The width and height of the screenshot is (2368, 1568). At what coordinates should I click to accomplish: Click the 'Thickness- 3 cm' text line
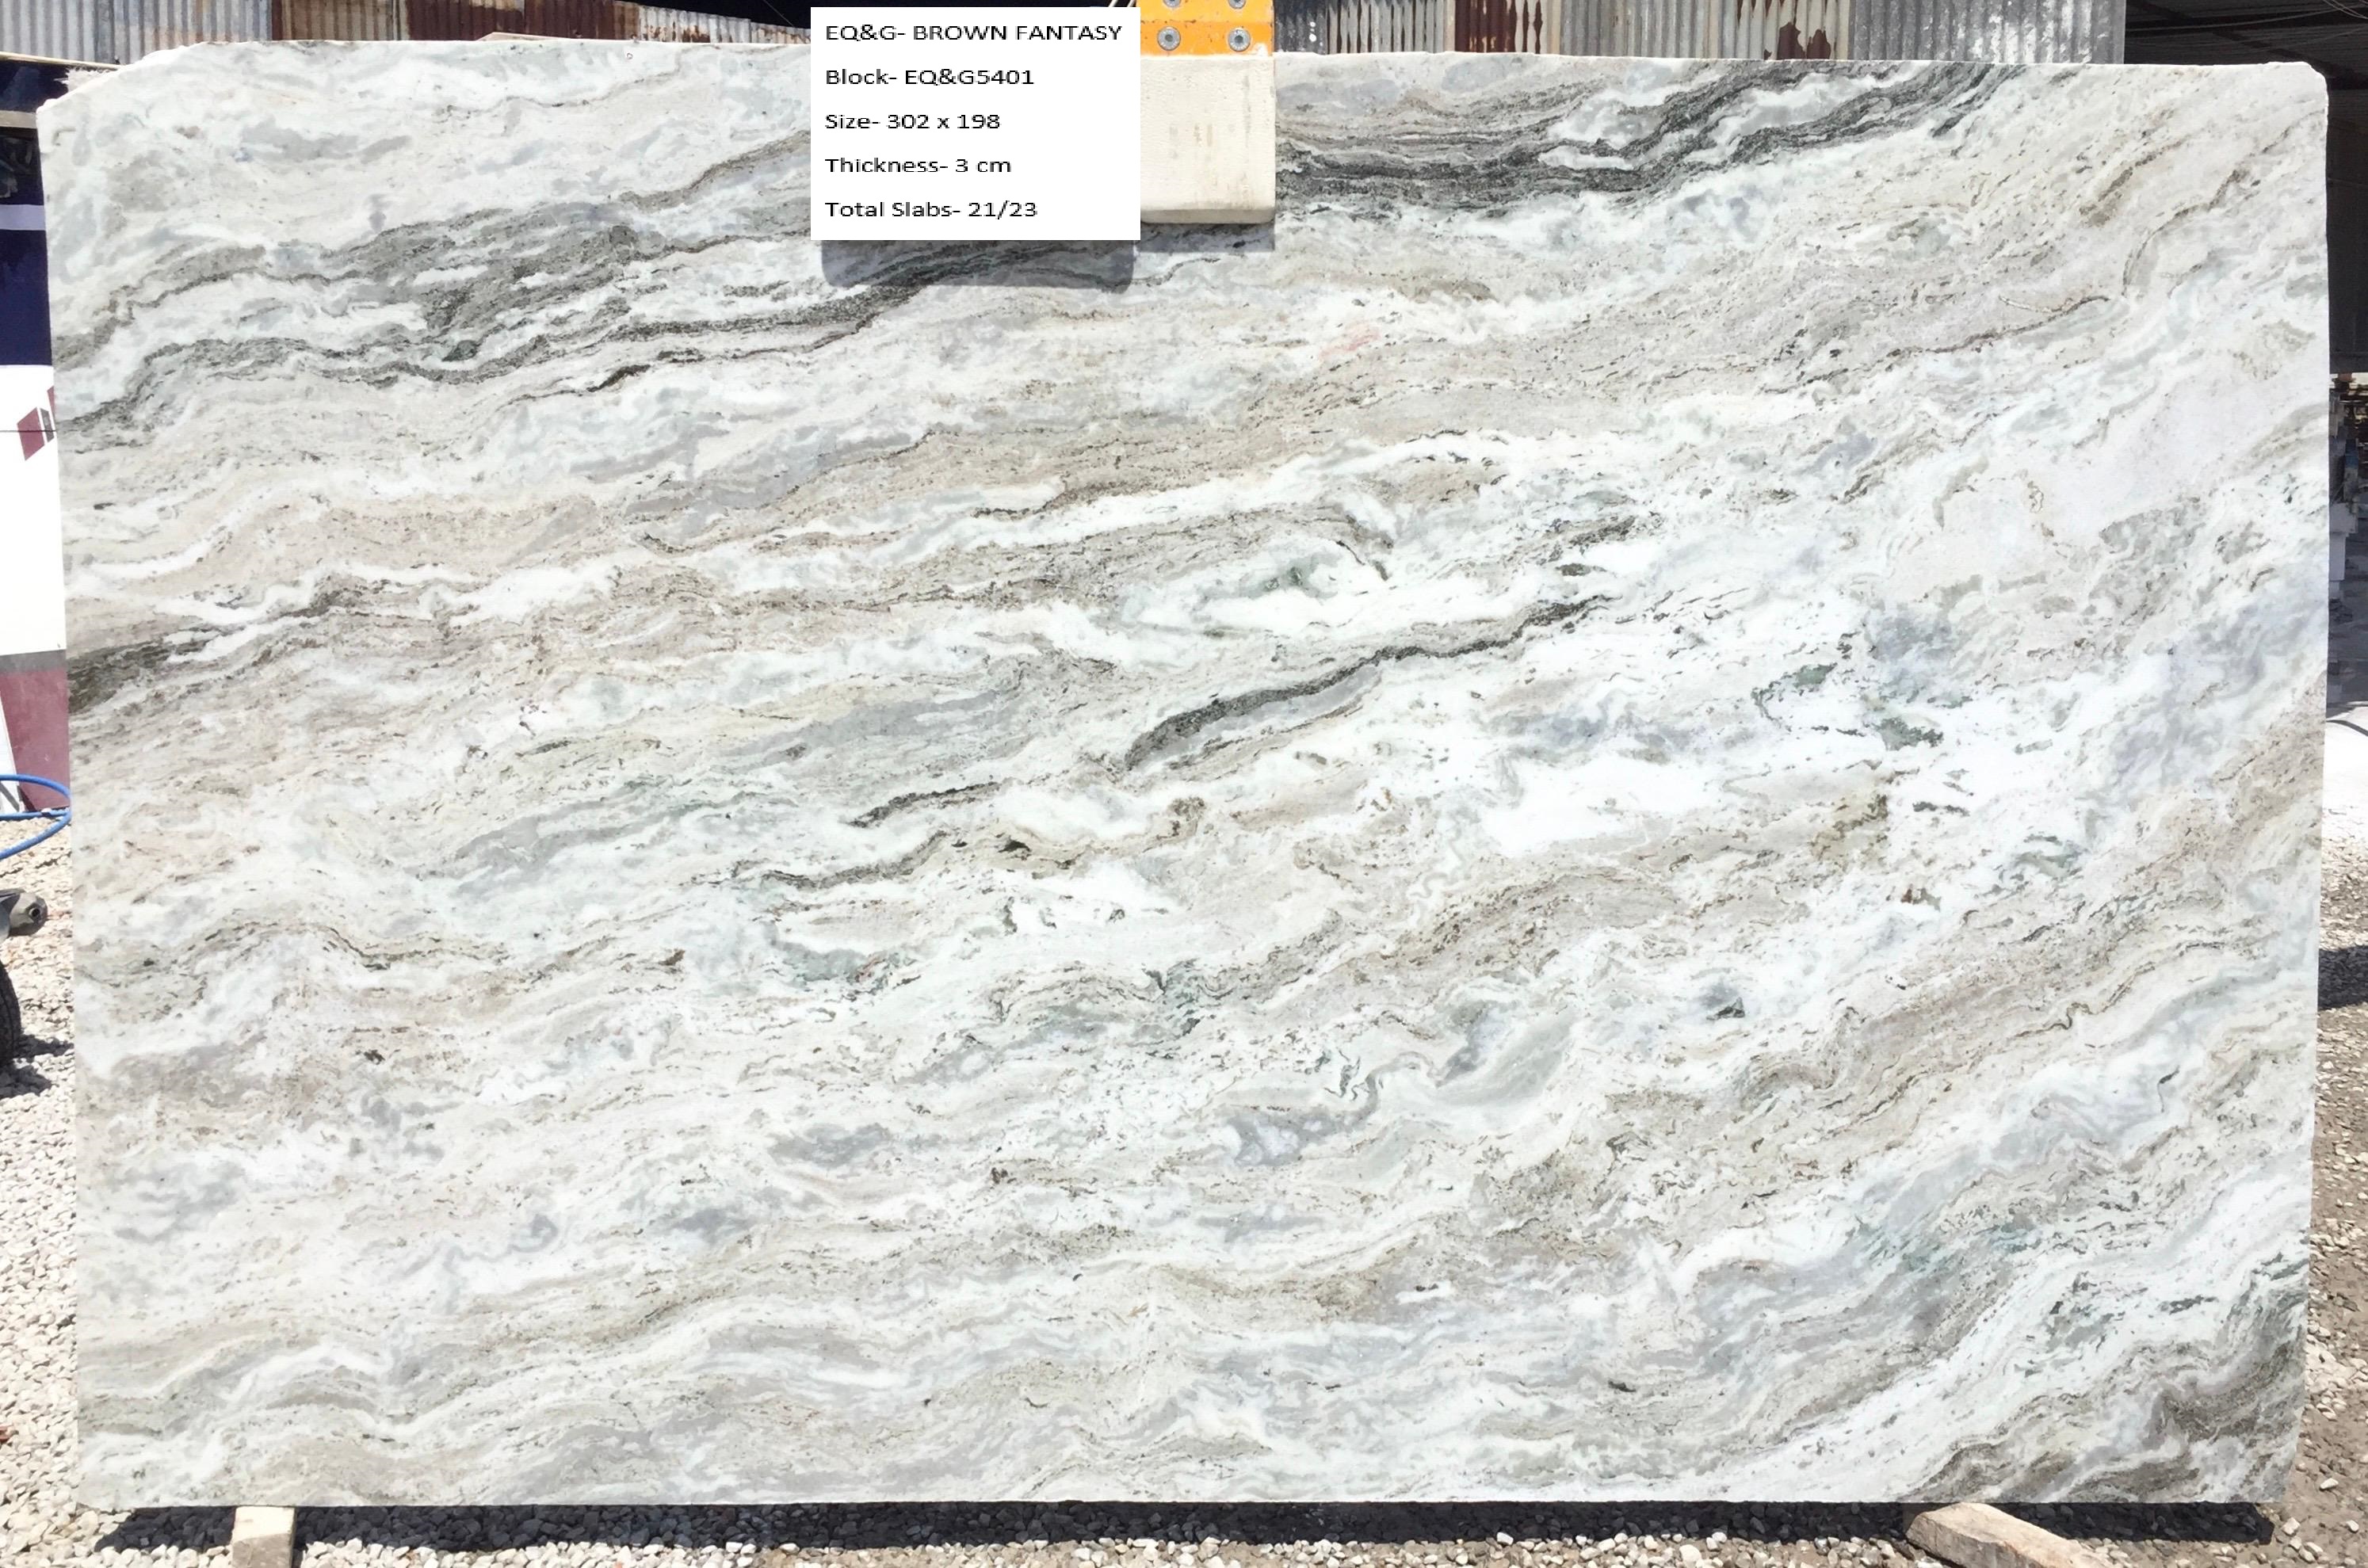[x=917, y=165]
